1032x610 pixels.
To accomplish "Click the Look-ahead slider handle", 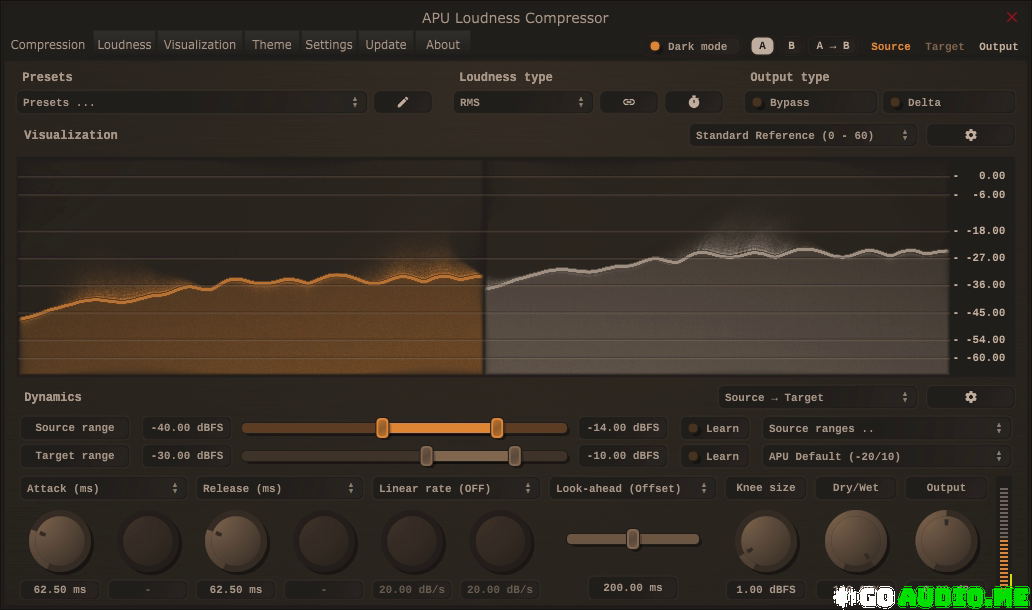I will point(632,539).
